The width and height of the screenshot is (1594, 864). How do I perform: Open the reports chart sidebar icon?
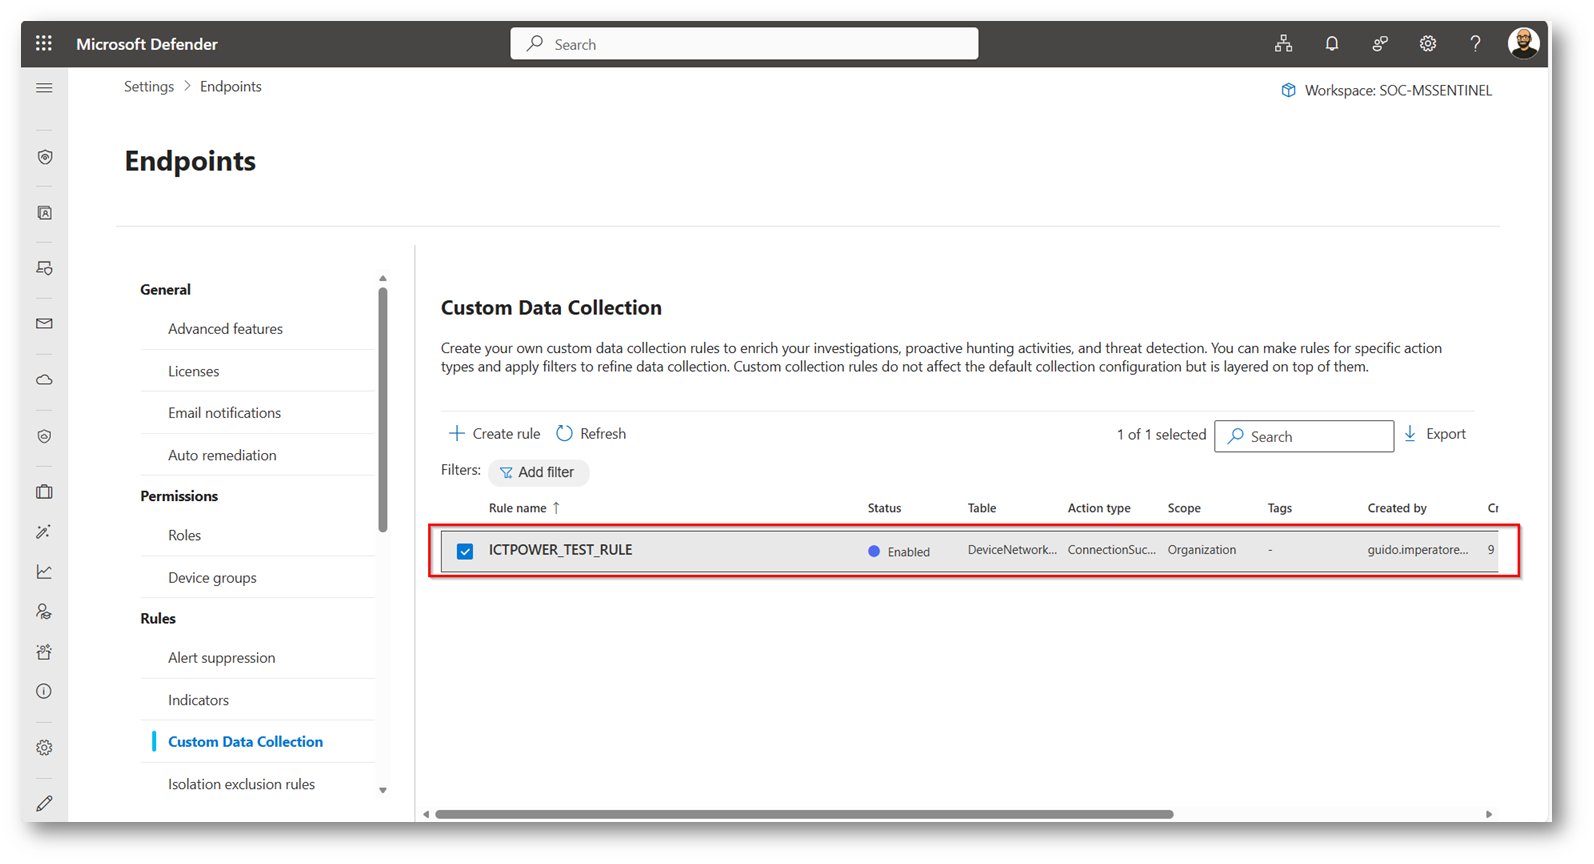[x=44, y=572]
